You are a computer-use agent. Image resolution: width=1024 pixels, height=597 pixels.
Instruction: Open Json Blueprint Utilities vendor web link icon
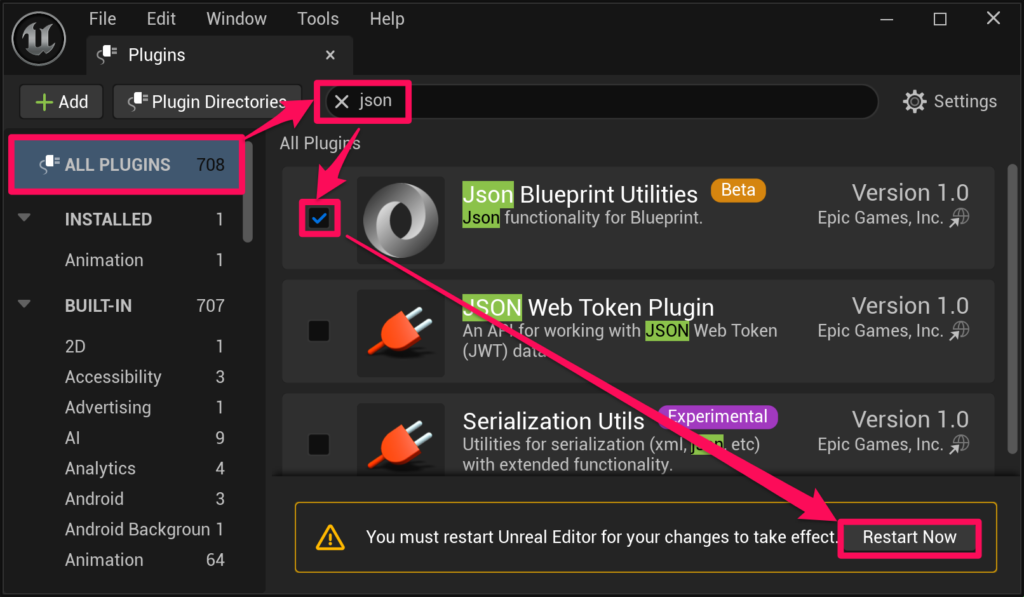pyautogui.click(x=960, y=218)
